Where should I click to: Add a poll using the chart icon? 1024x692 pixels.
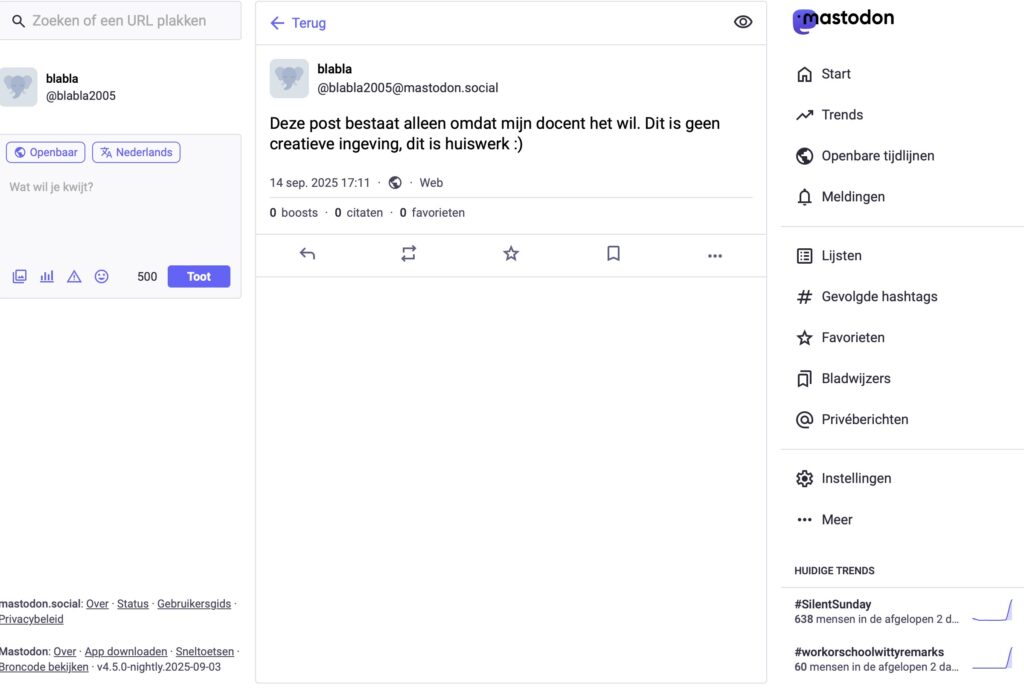47,277
